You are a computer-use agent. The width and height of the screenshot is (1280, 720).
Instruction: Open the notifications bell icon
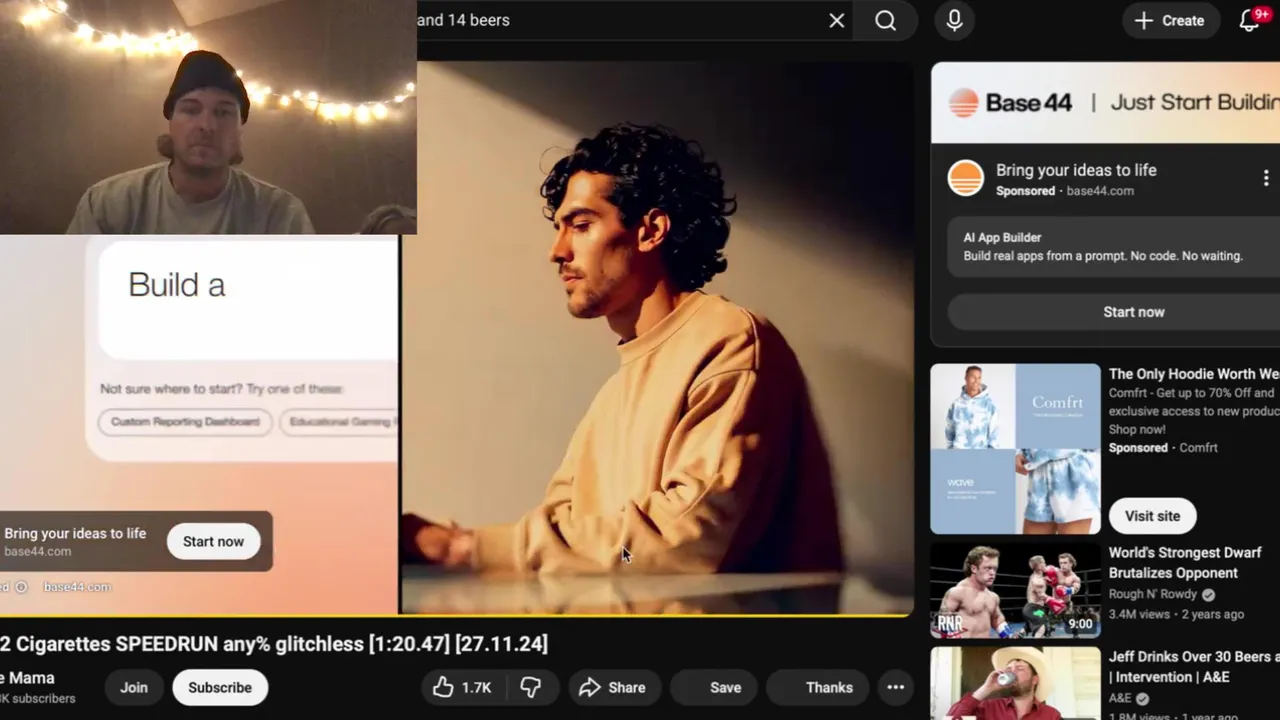click(1249, 20)
